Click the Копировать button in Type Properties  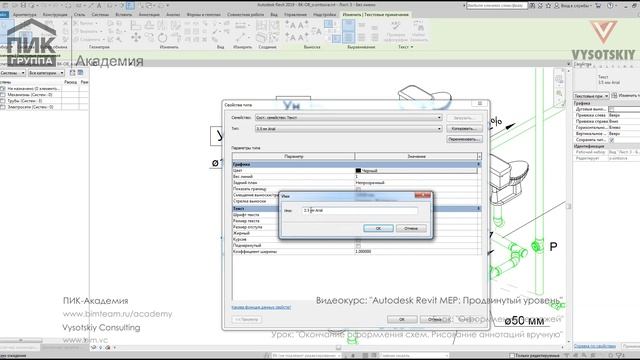coord(464,129)
